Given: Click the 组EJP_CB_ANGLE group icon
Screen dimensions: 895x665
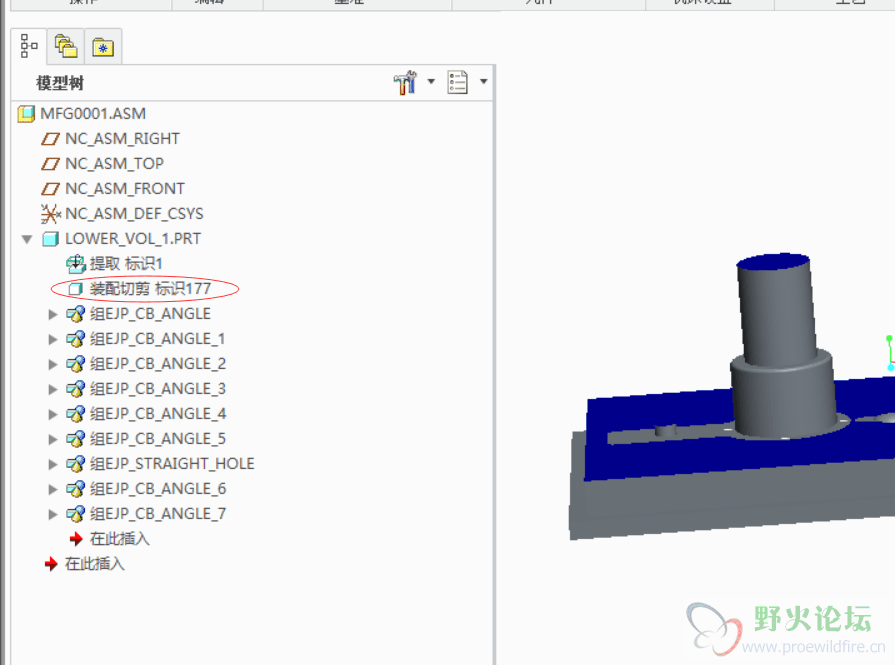Looking at the screenshot, I should point(75,314).
